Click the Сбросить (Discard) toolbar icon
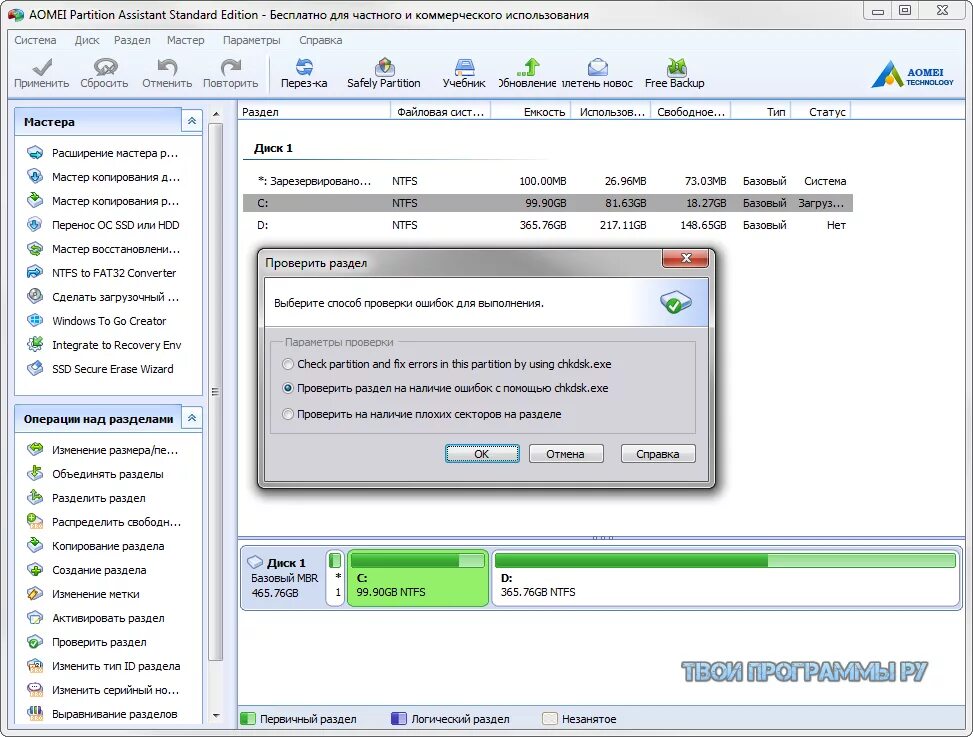This screenshot has height=737, width=973. click(104, 73)
